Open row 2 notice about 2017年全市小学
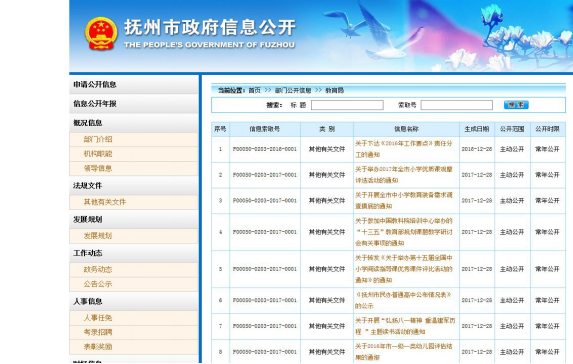Screen dimensions: 573x364 404,175
